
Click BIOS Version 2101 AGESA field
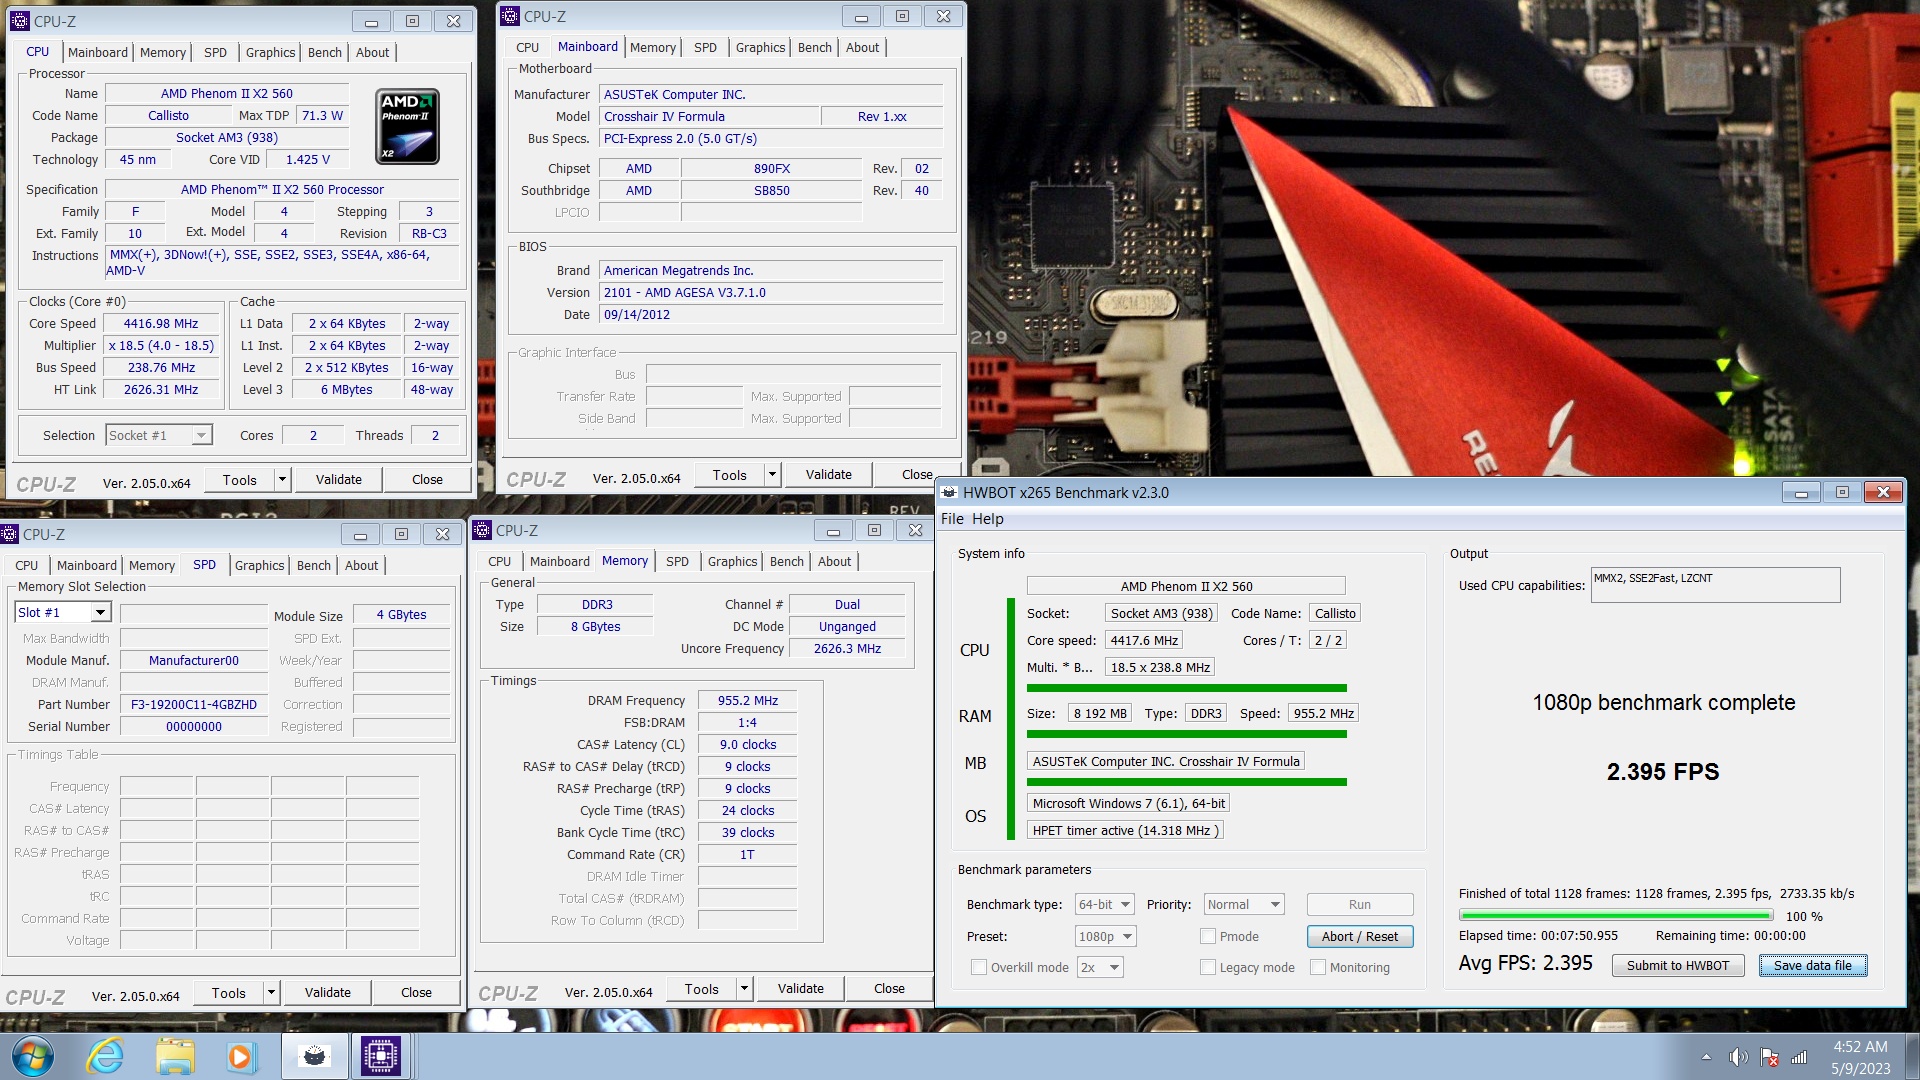click(771, 292)
